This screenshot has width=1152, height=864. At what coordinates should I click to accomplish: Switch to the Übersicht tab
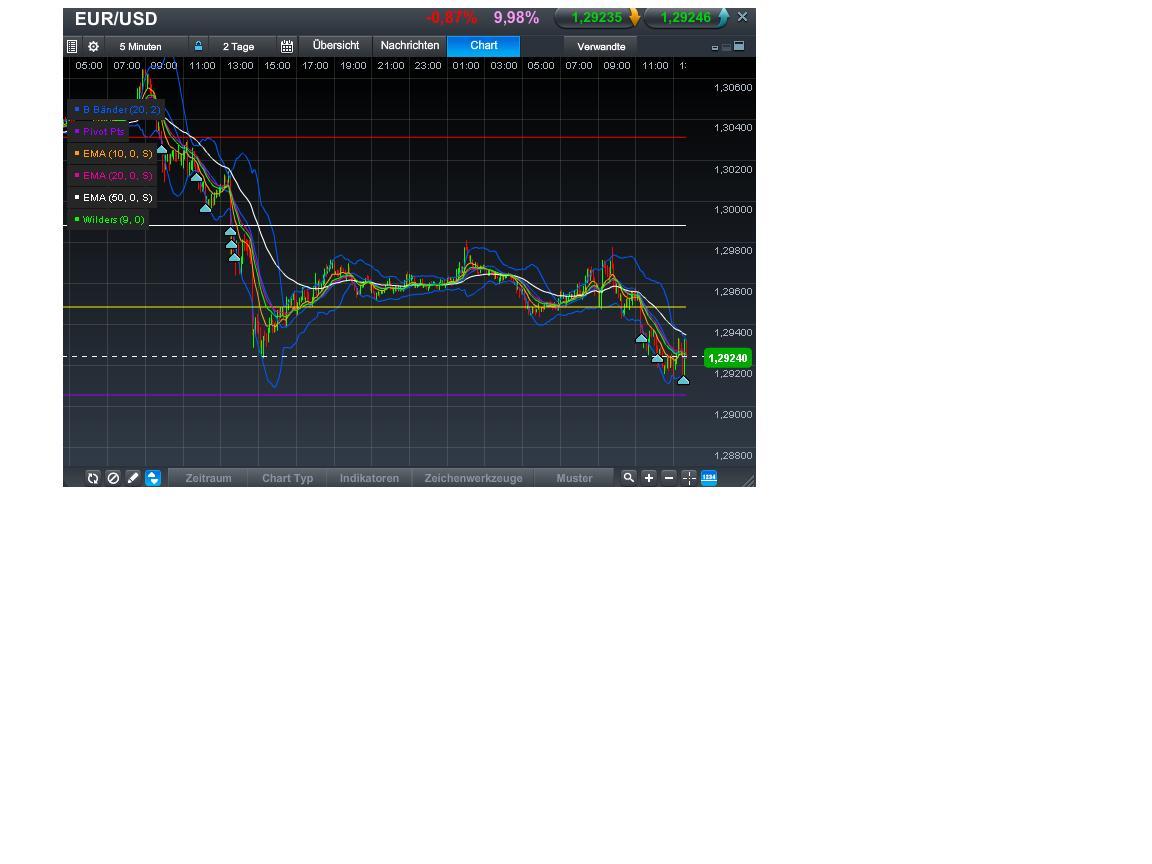click(336, 46)
